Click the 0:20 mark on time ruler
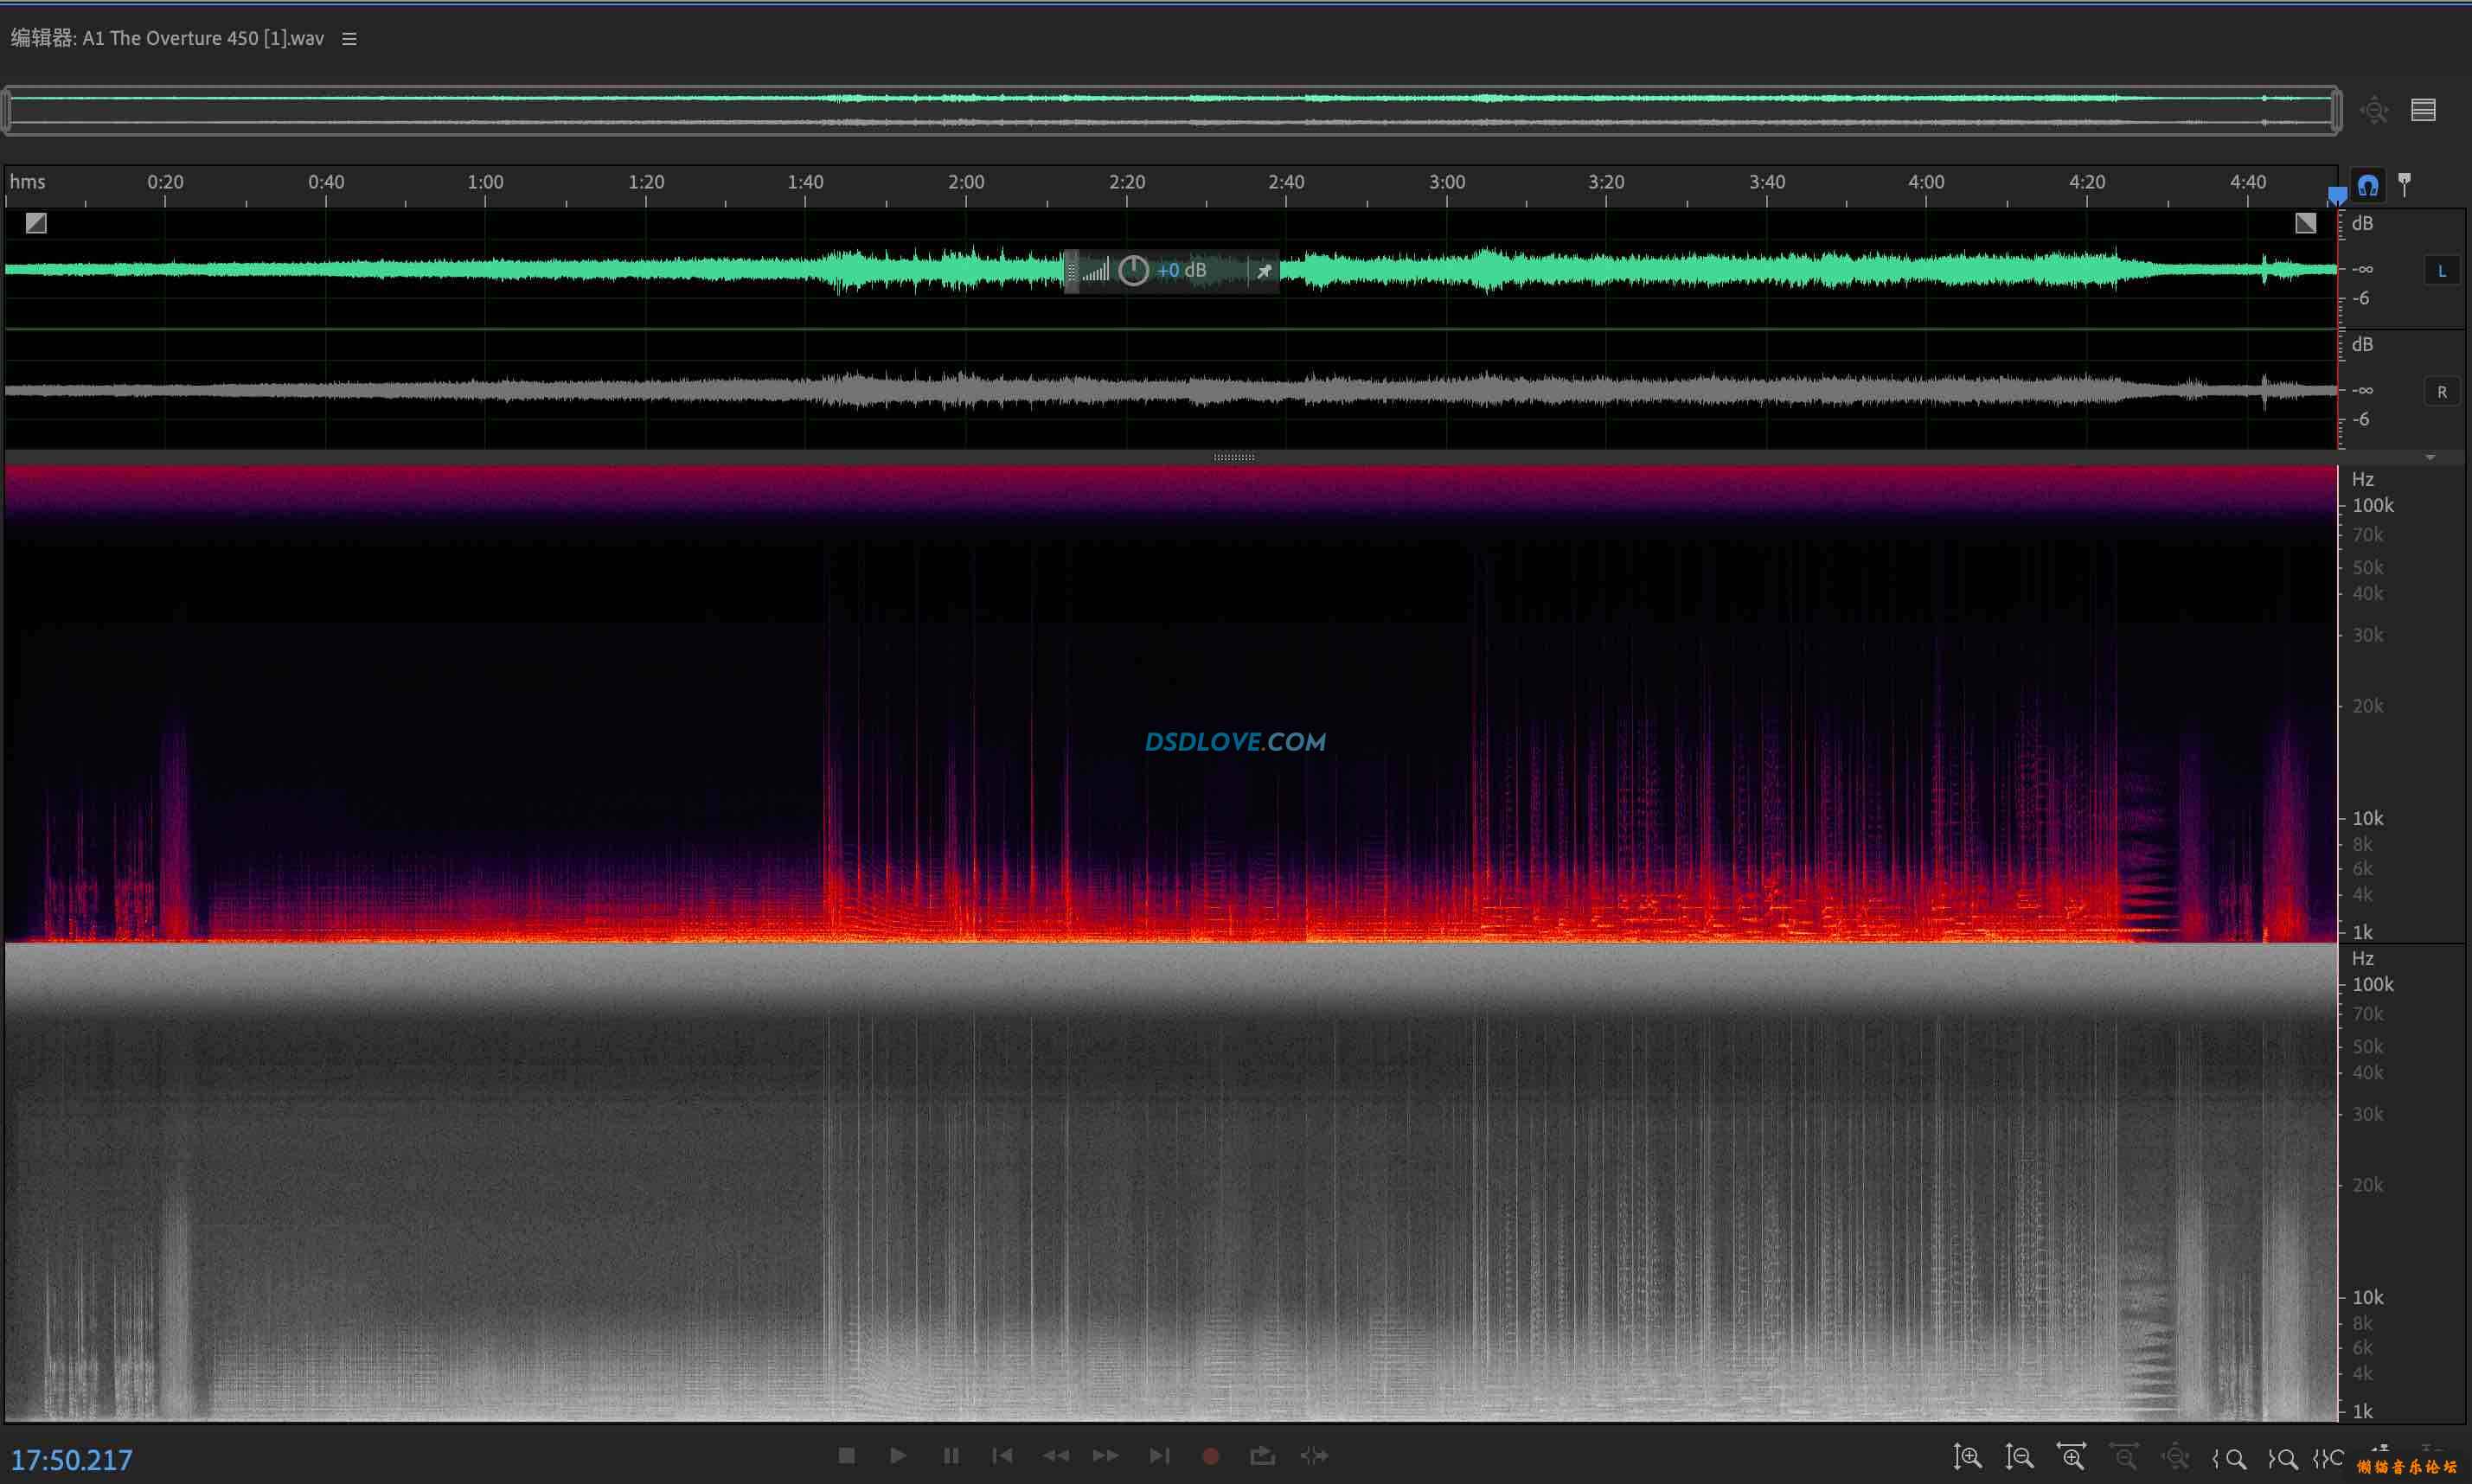The height and width of the screenshot is (1484, 2472). 165,182
